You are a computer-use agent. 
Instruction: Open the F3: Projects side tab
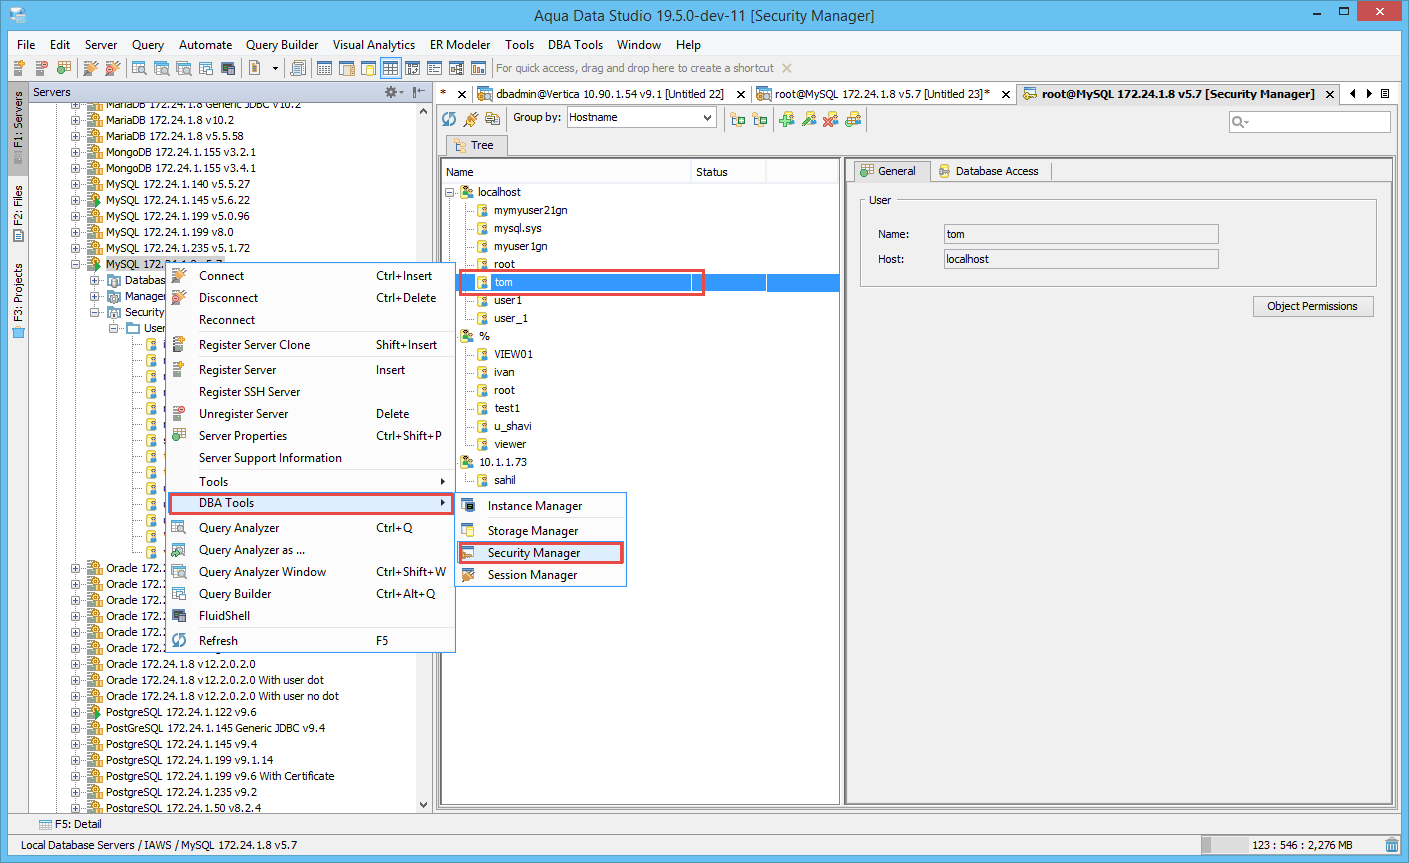(18, 300)
